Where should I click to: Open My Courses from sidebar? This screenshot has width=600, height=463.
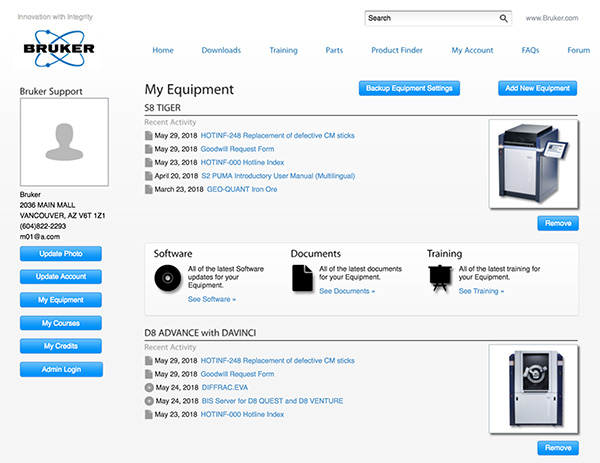(x=61, y=323)
